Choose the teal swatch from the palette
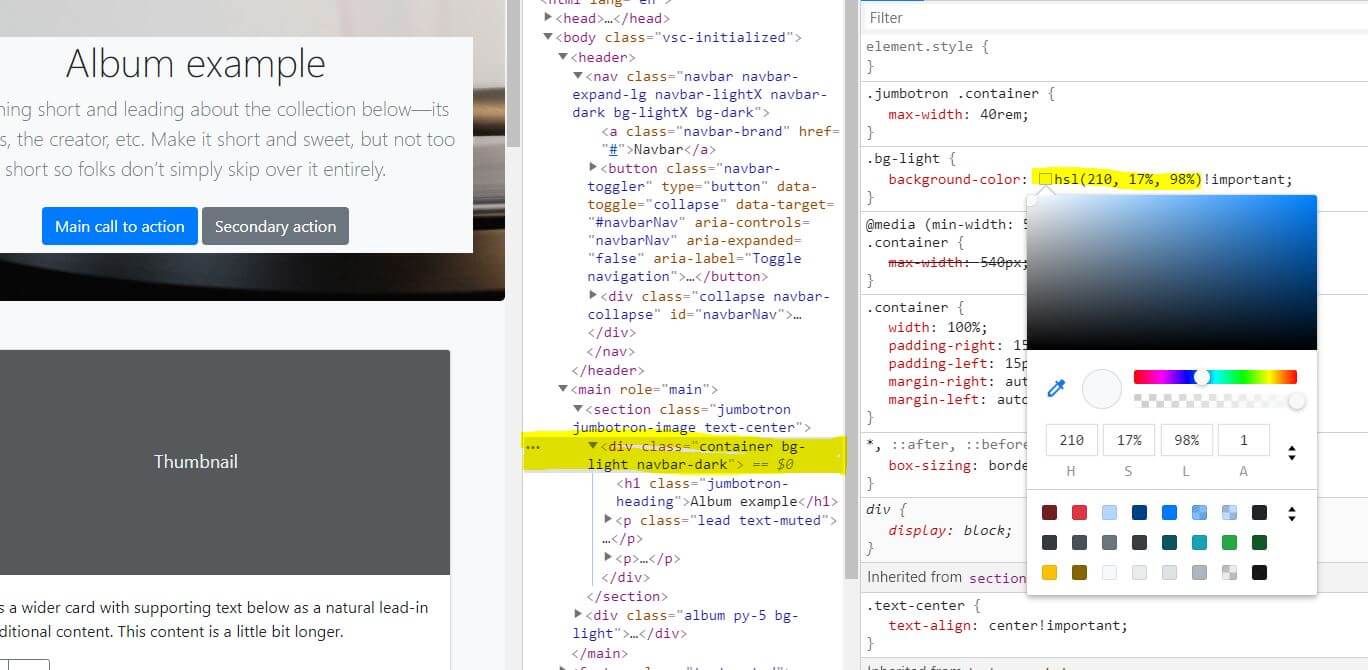Image resolution: width=1368 pixels, height=670 pixels. click(x=1199, y=542)
